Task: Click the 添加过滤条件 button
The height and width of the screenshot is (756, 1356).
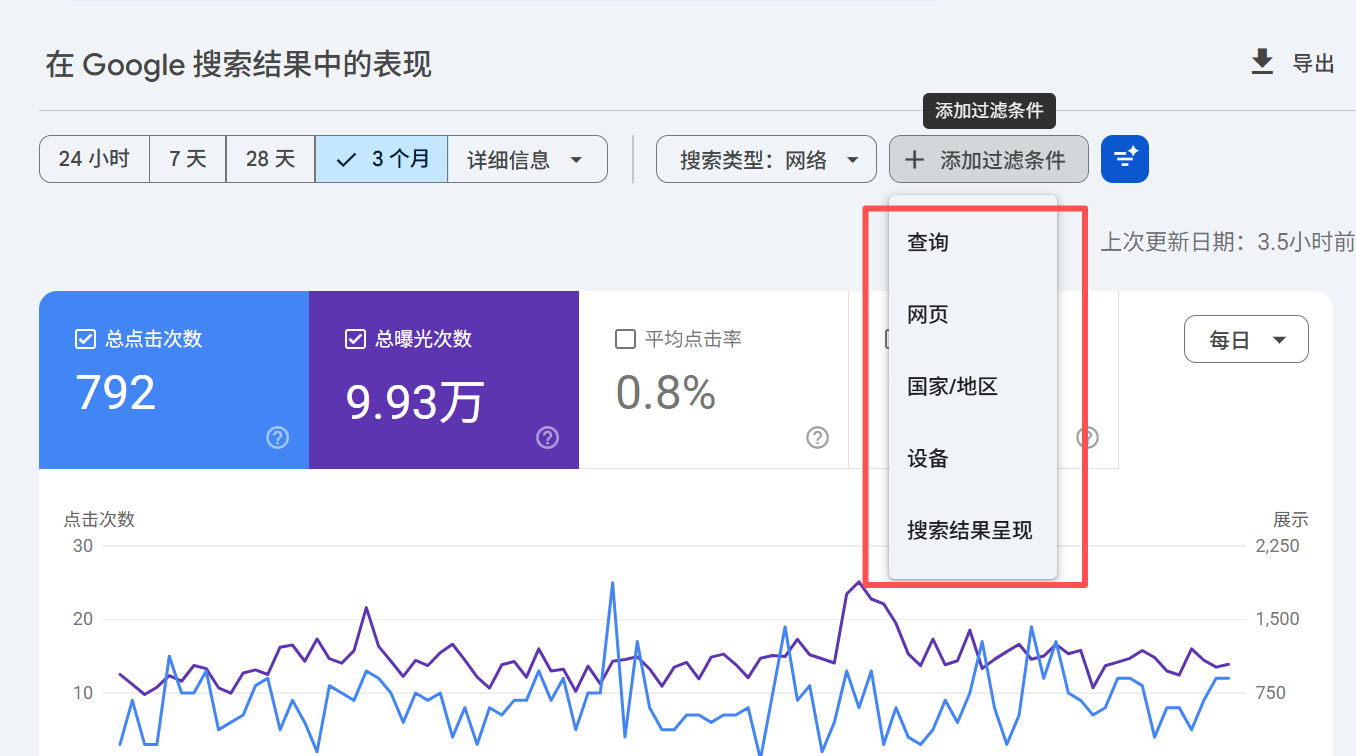Action: (x=988, y=159)
